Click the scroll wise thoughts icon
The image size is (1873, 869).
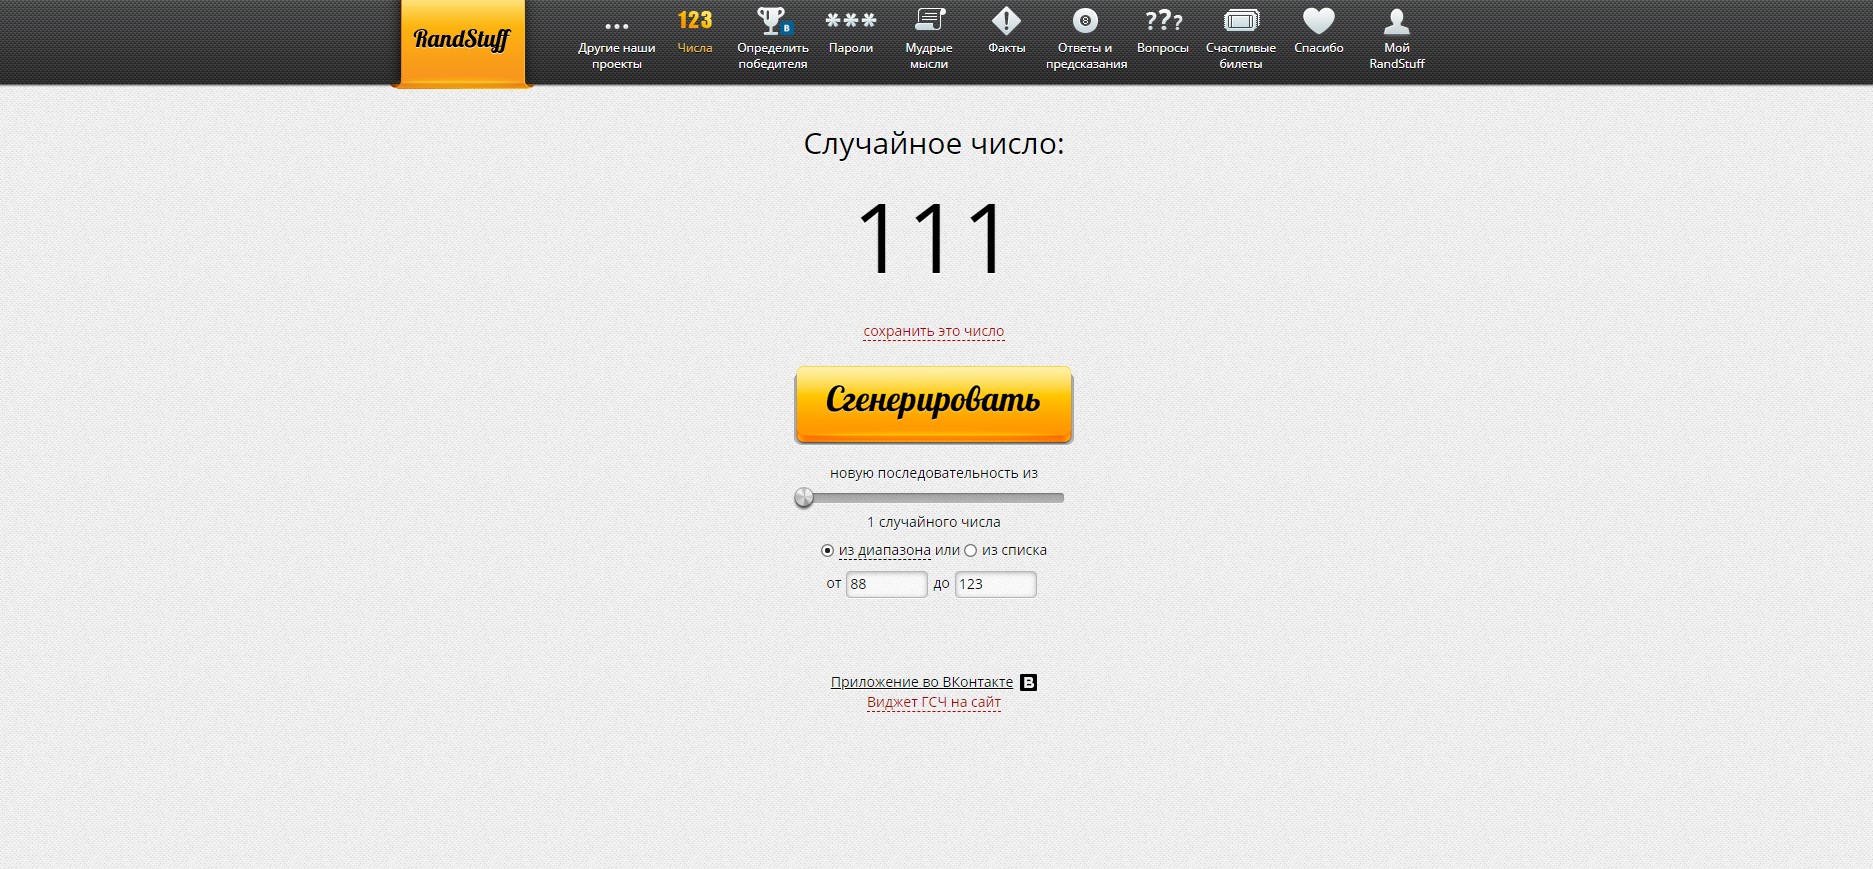point(928,21)
